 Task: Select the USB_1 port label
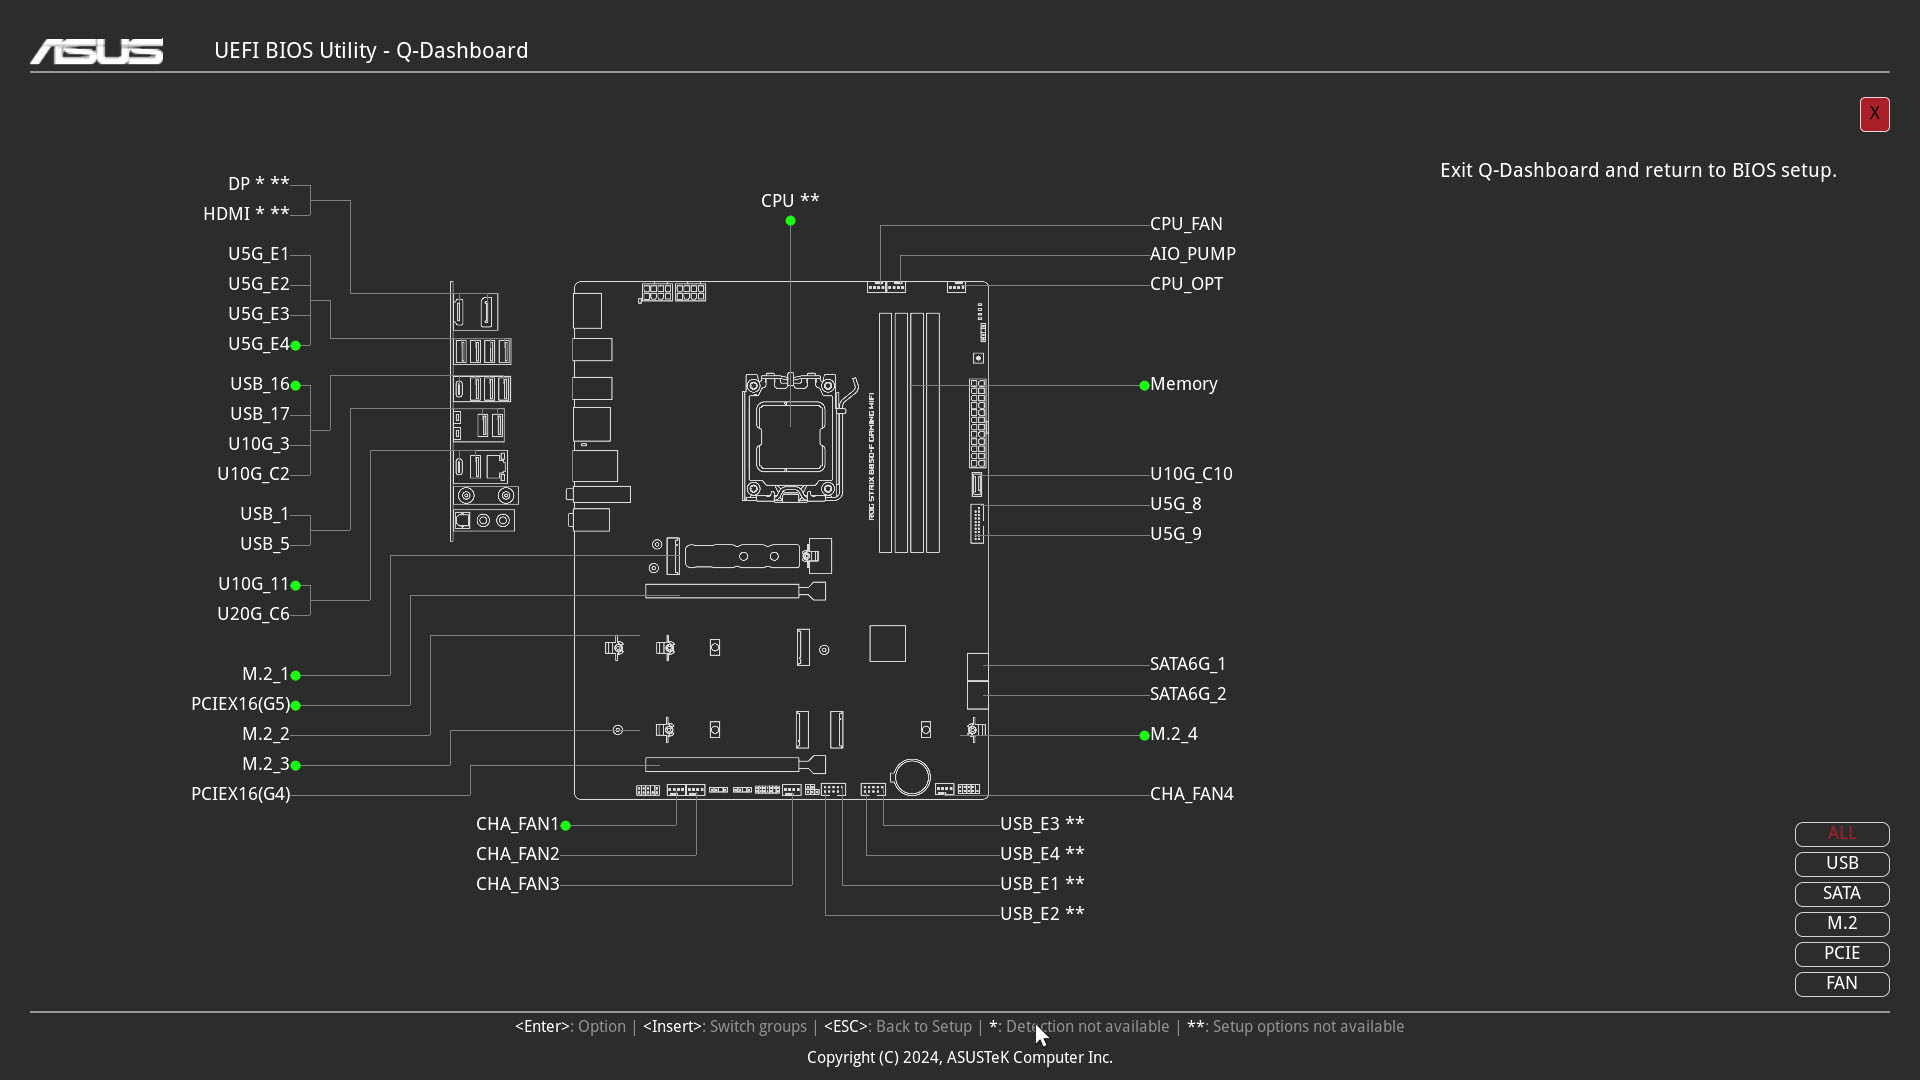tap(265, 514)
